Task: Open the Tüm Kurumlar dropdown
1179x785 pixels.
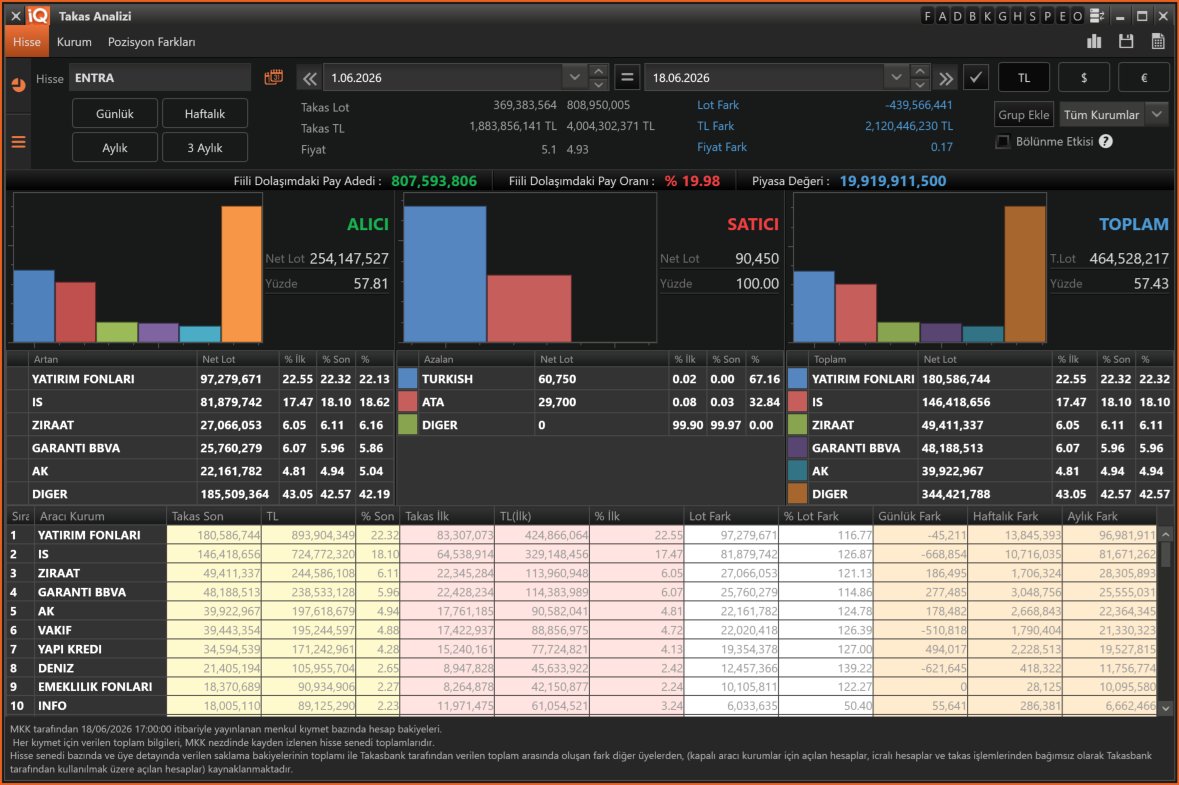Action: pos(1157,114)
